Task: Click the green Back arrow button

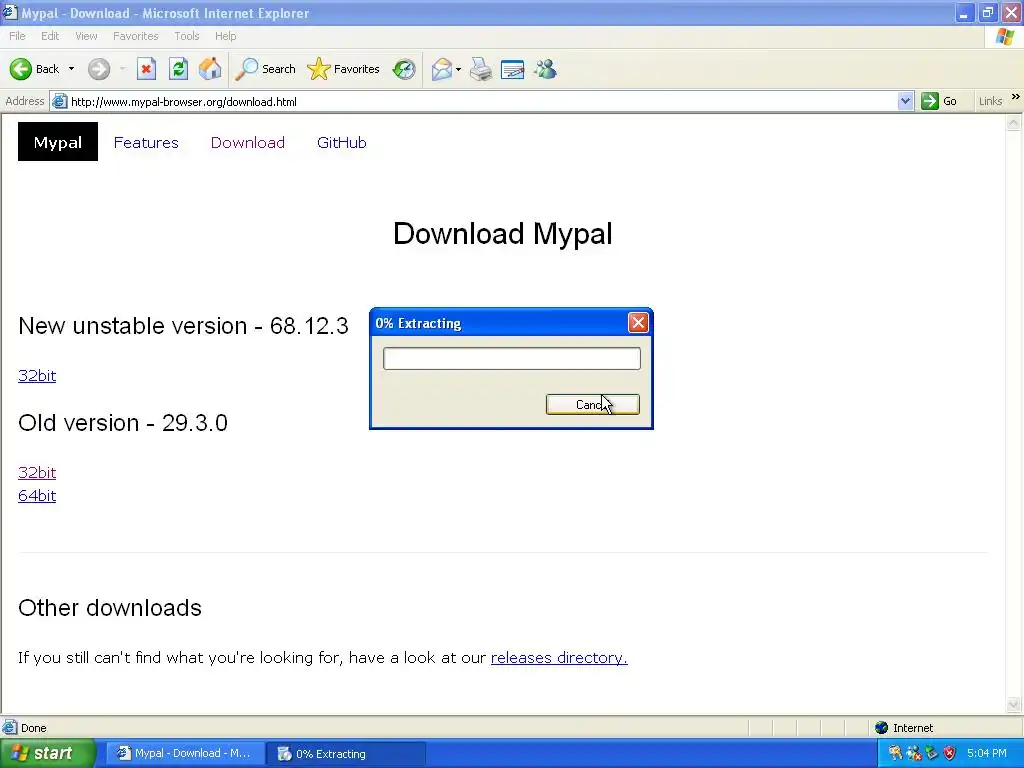Action: coord(21,69)
